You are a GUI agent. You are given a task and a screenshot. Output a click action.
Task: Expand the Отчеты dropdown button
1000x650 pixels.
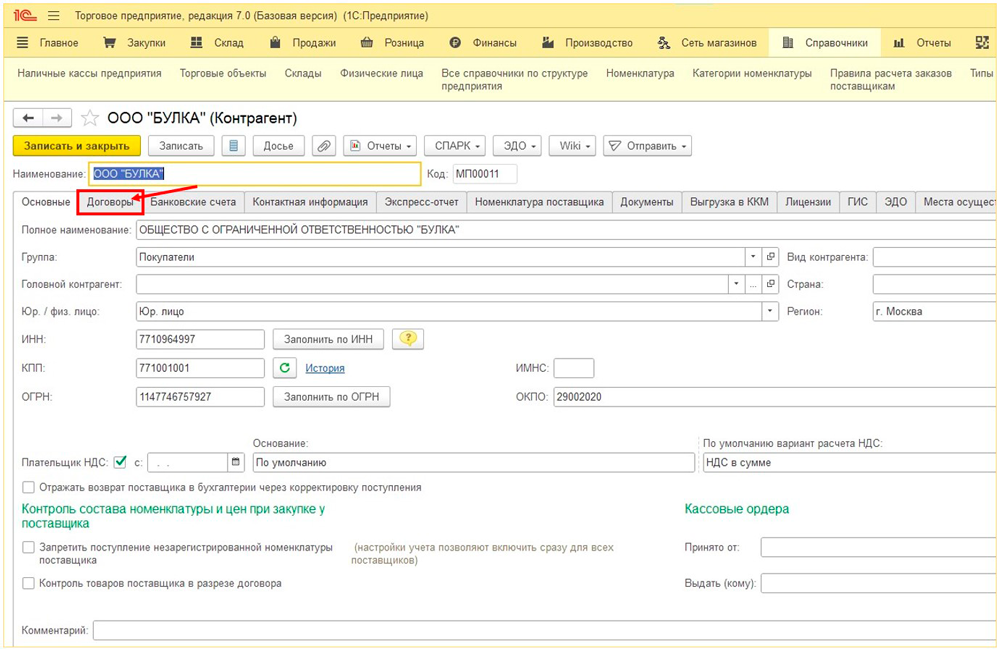380,146
